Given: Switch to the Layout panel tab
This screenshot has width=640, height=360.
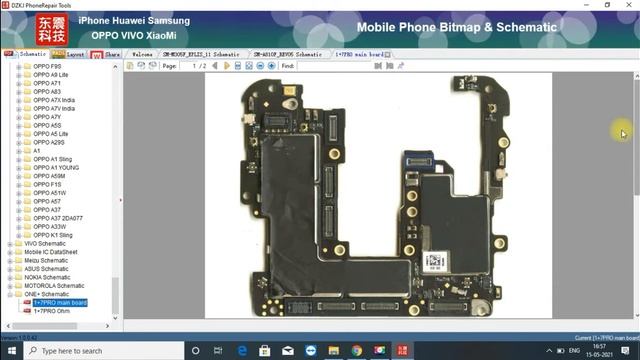Looking at the screenshot, I should click(x=69, y=54).
